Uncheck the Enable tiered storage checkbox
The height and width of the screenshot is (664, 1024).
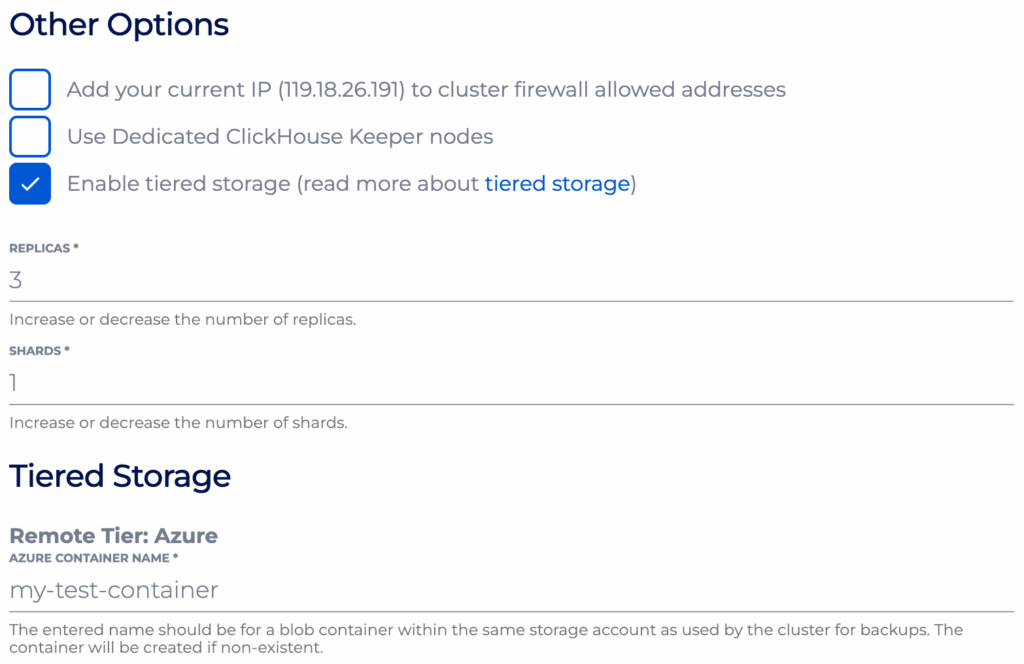(30, 184)
